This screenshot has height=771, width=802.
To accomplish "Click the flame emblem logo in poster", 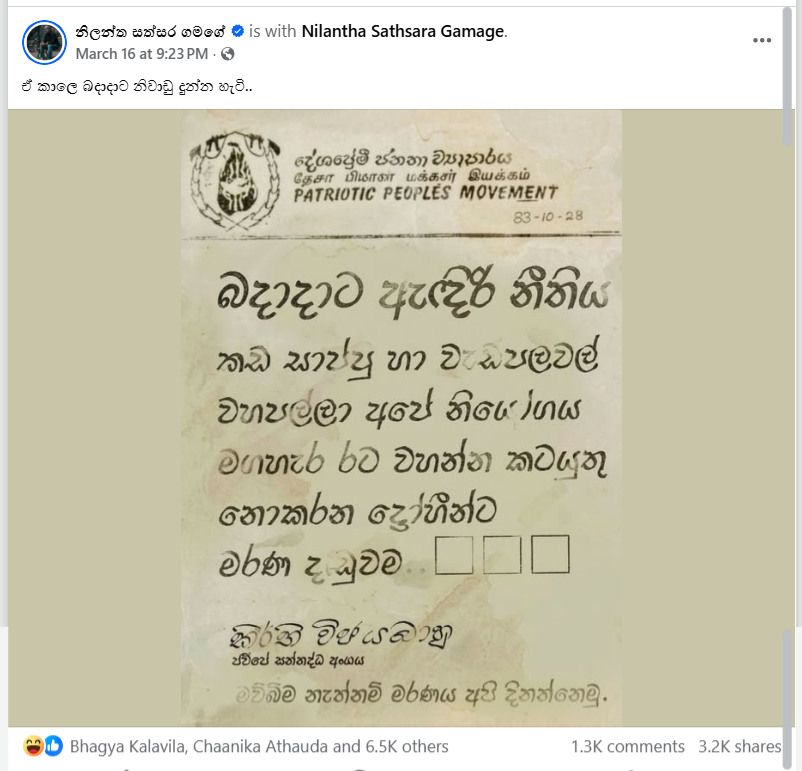I will coord(235,180).
